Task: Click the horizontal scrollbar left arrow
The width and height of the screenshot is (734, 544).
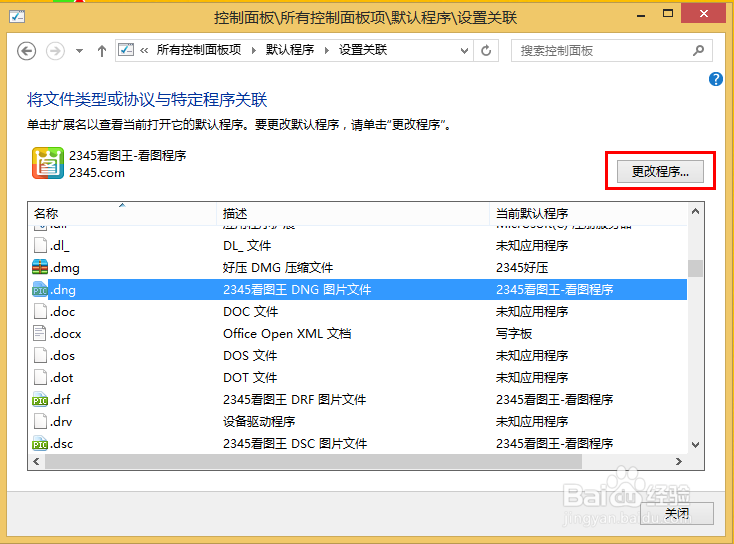Action: (36, 462)
